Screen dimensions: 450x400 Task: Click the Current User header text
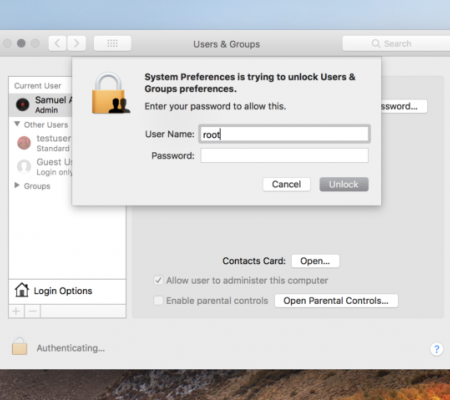tap(38, 86)
